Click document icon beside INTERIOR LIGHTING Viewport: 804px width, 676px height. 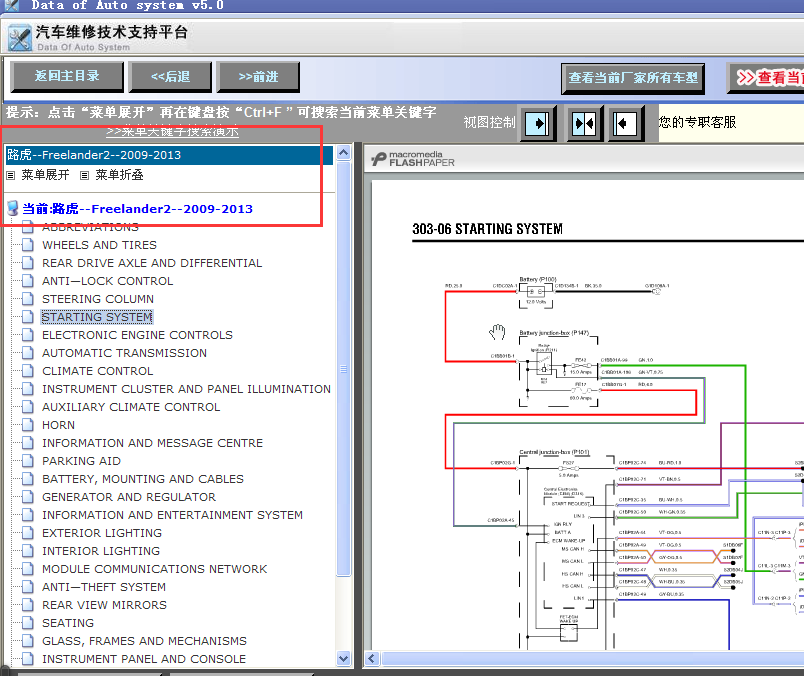[28, 551]
